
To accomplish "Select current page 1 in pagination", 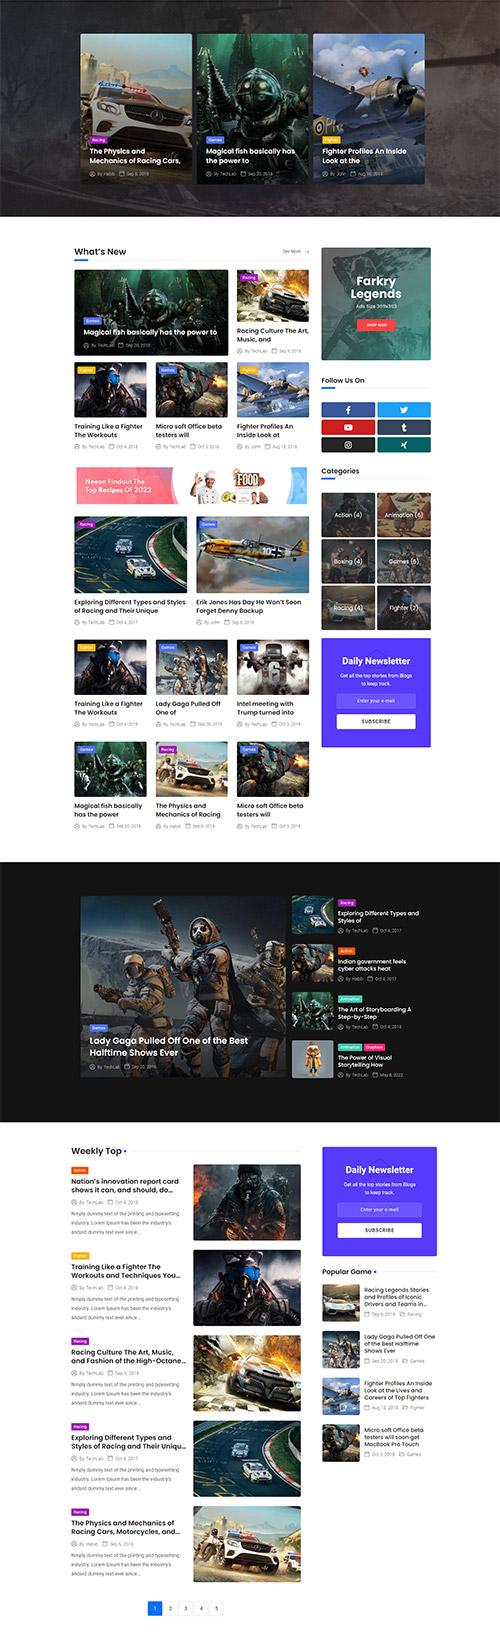I will point(155,1608).
